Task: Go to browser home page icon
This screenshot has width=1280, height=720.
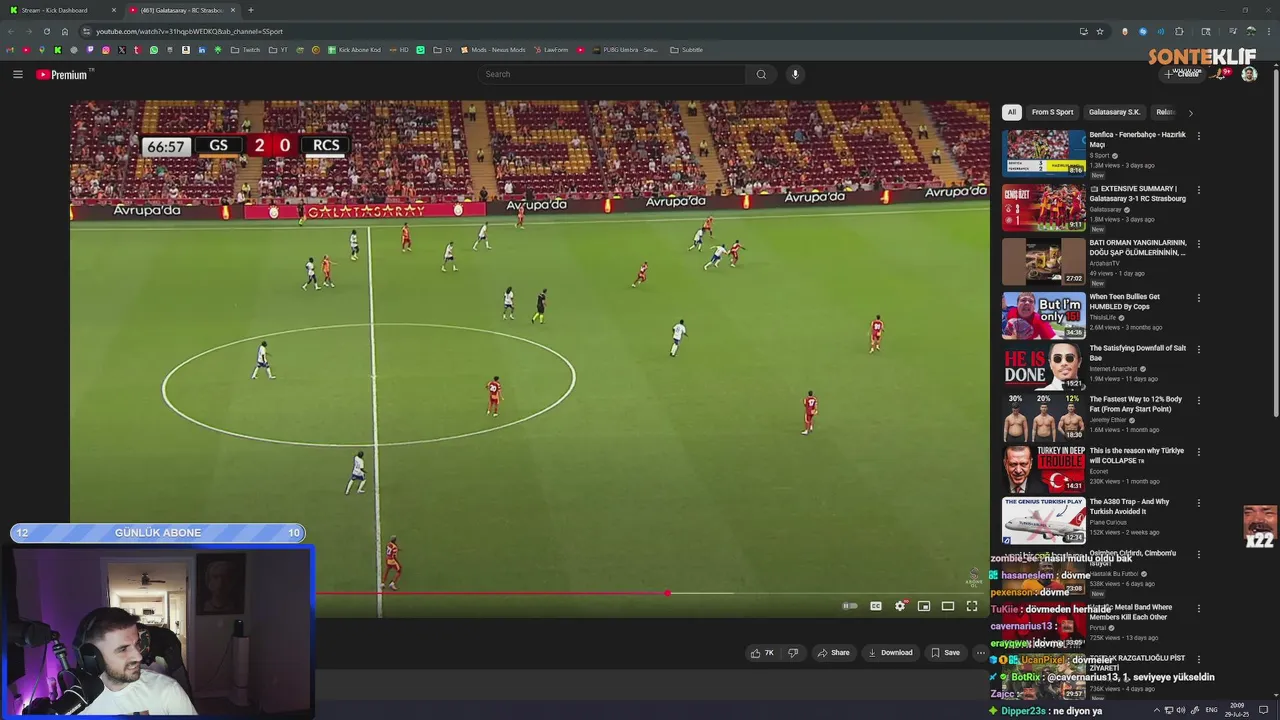Action: (65, 31)
